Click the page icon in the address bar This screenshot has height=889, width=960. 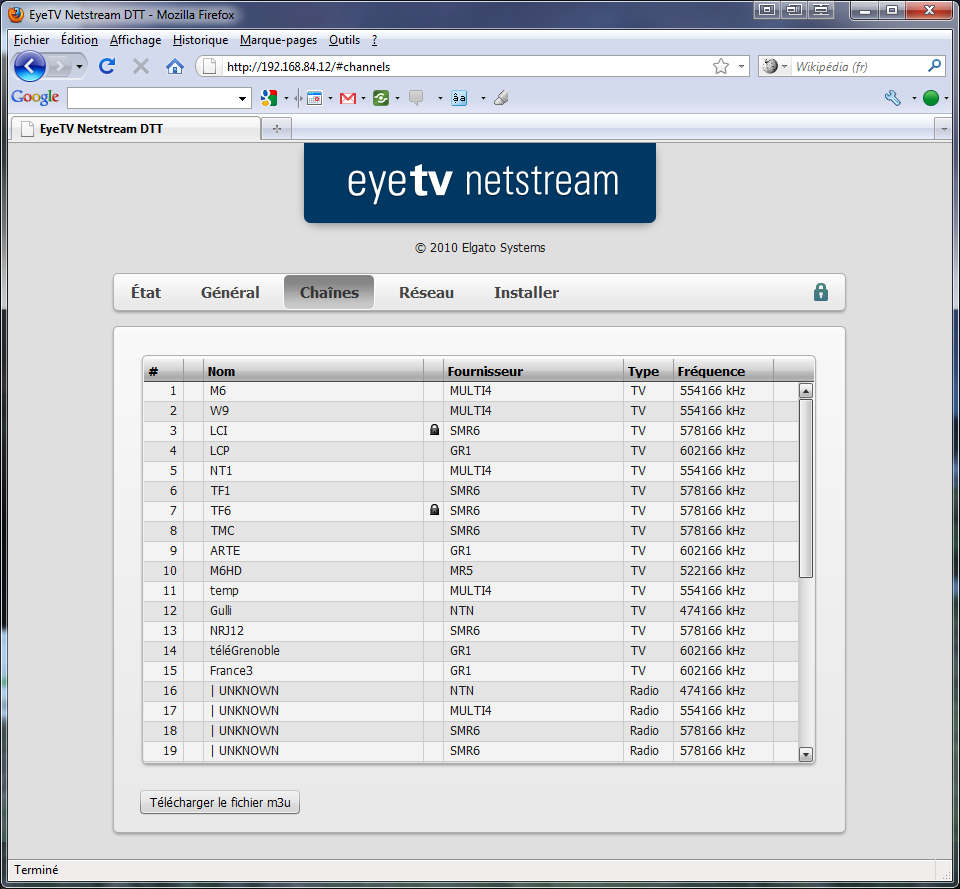click(x=209, y=66)
